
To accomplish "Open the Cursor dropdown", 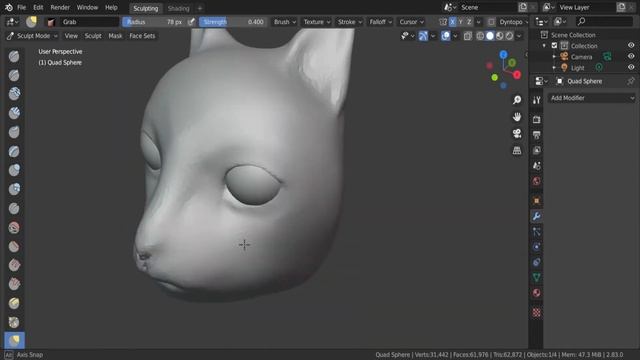I will [x=411, y=22].
